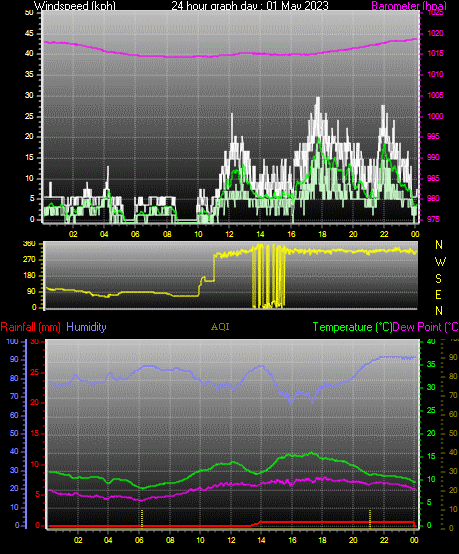Click the red "25" rainfall axis value
Image resolution: width=459 pixels, height=554 pixels.
35,373
